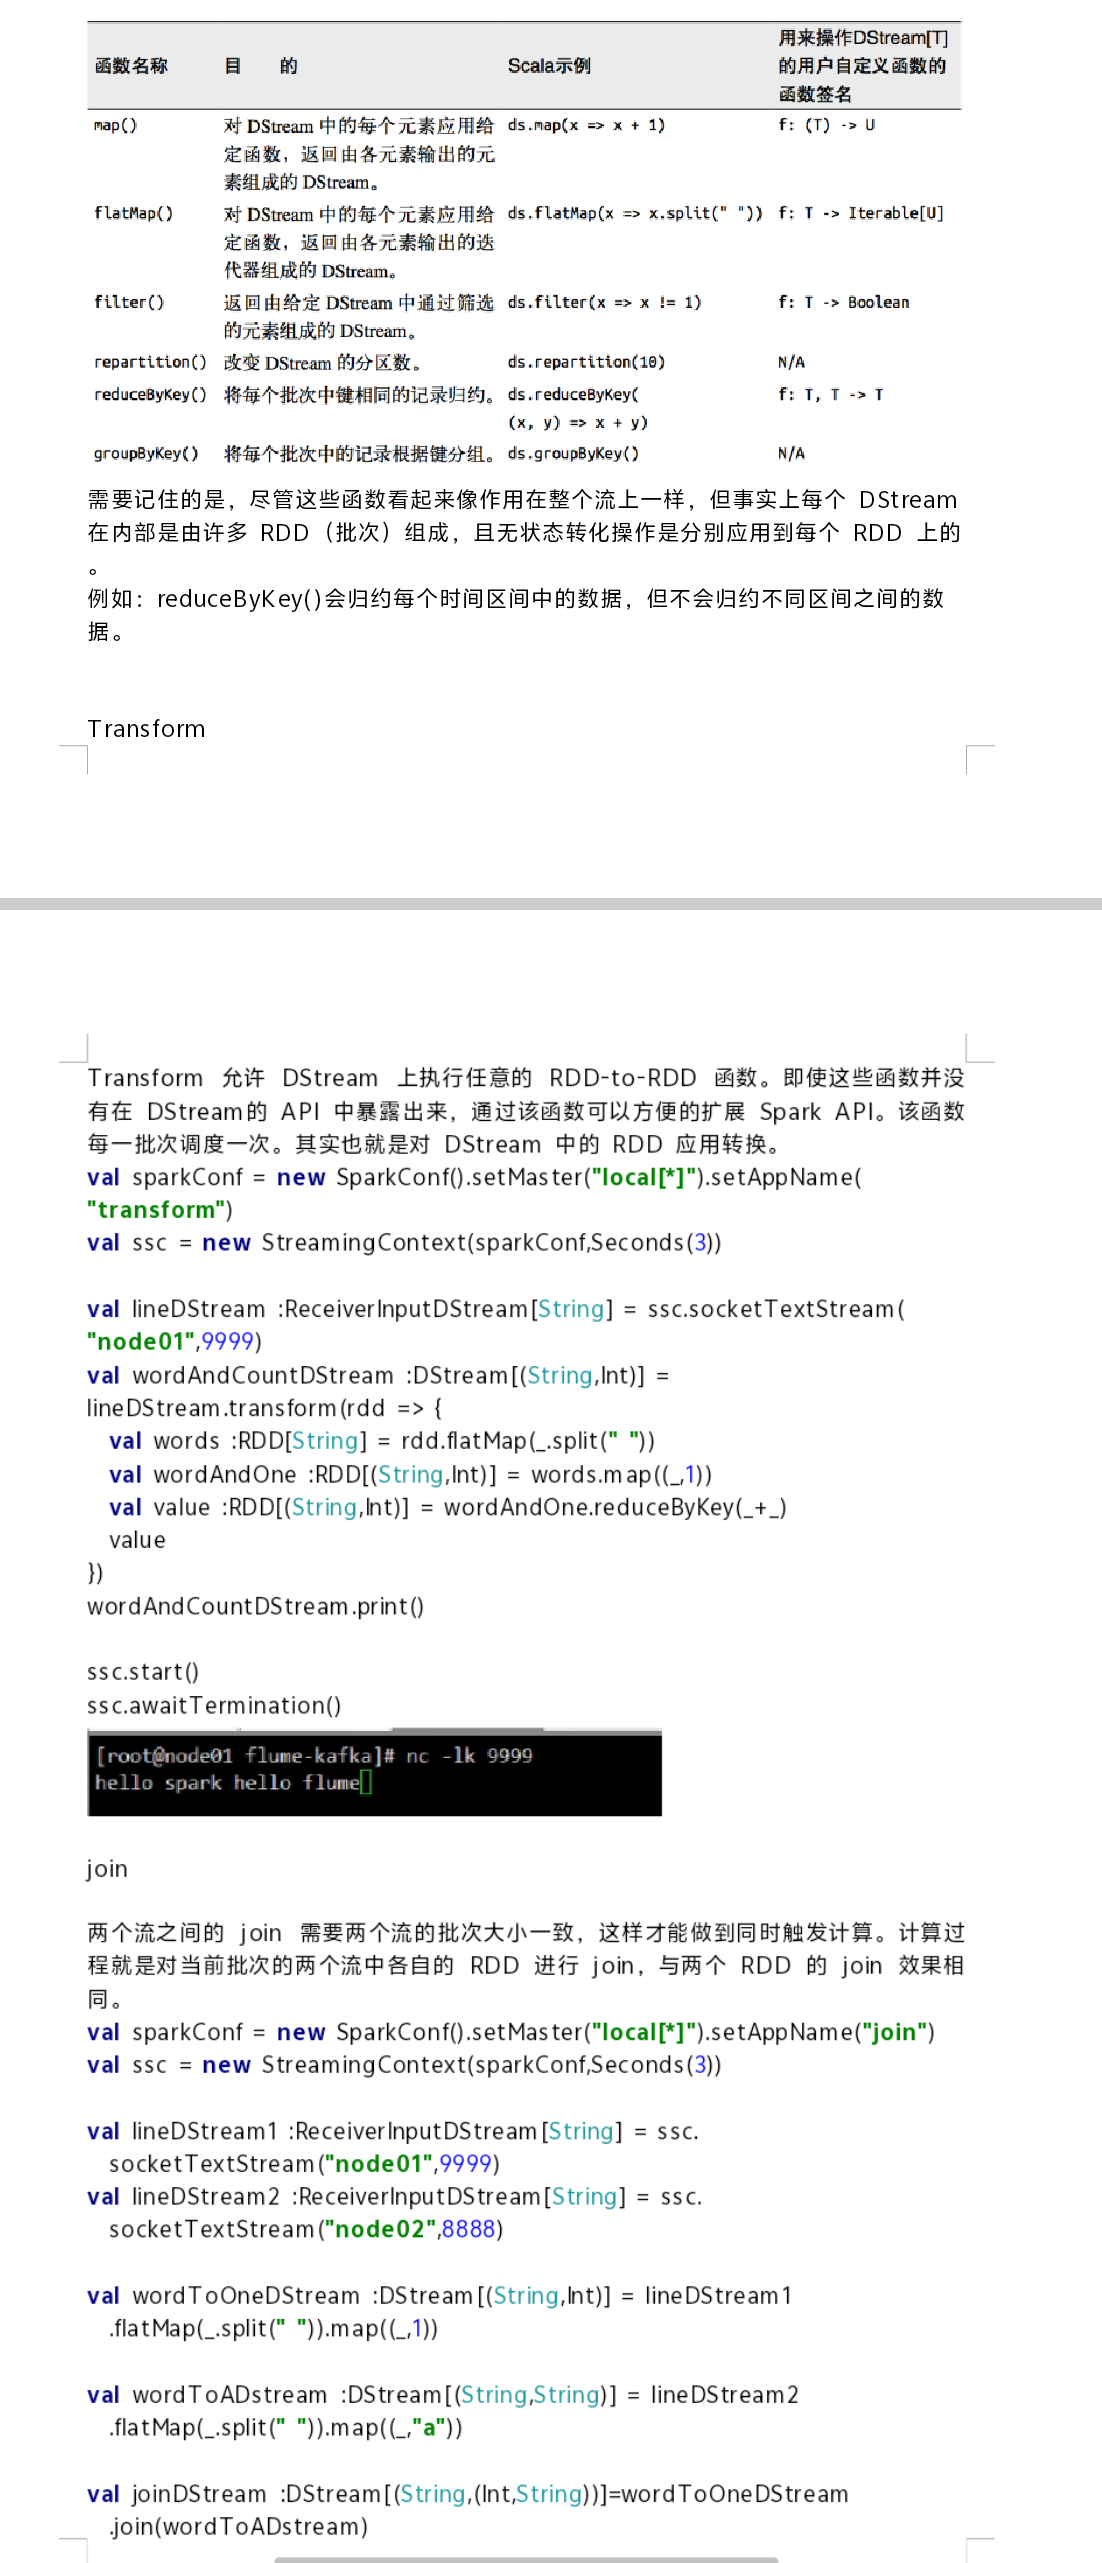Click the '函数名称' column header
1102x2563 pixels.
131,66
